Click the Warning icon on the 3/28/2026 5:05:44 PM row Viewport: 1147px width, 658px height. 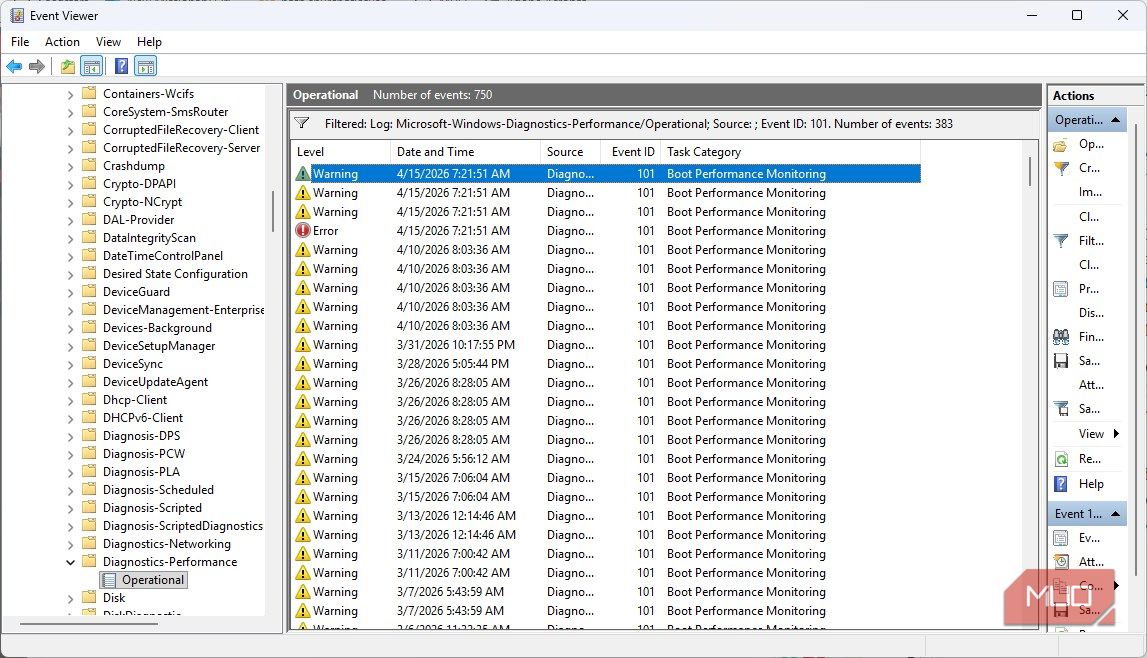click(x=303, y=363)
